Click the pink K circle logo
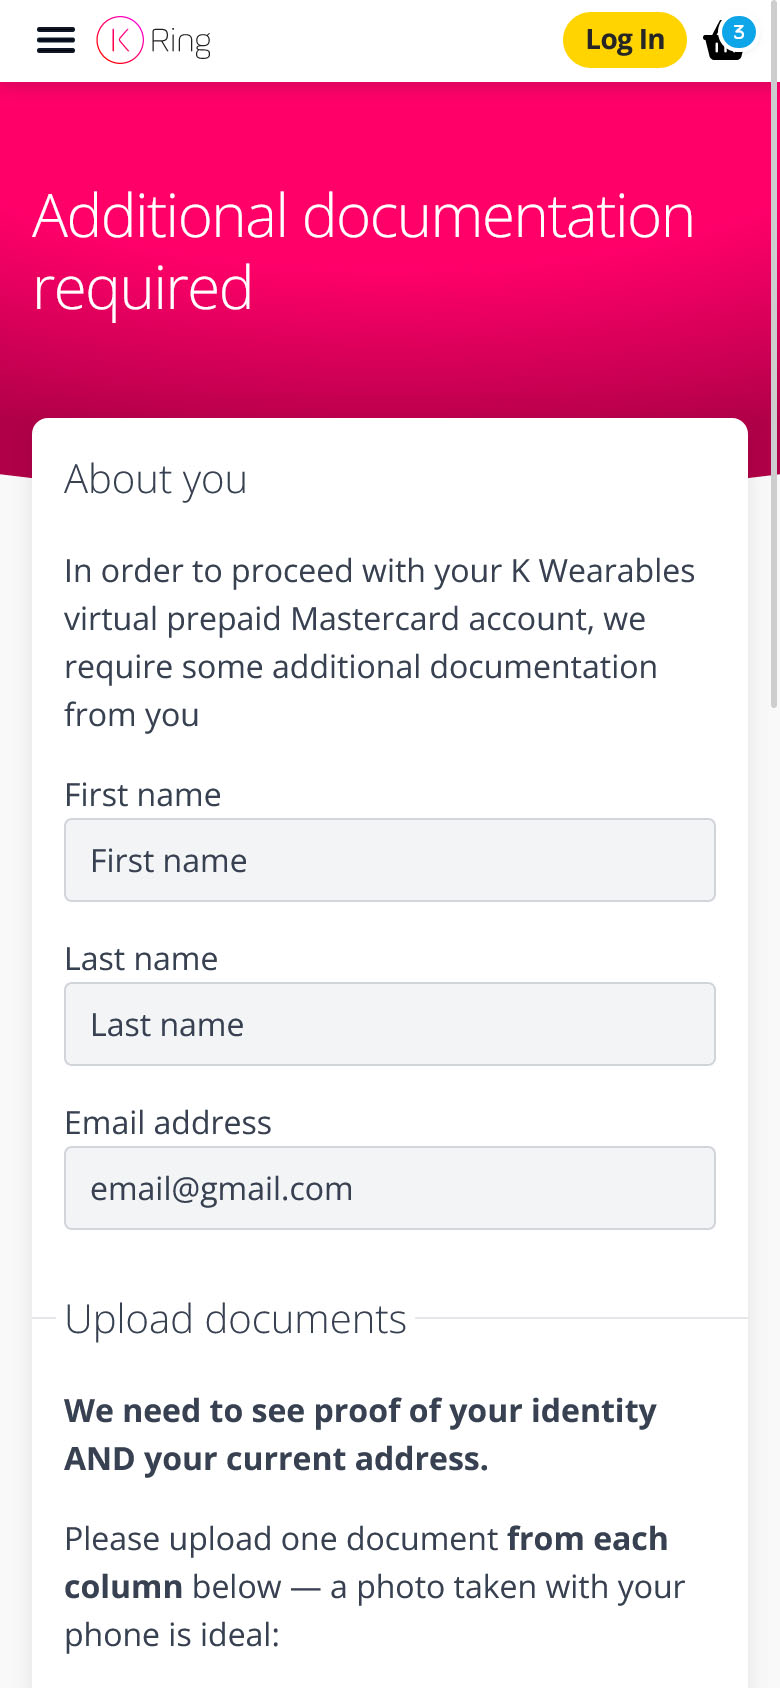The image size is (780, 1688). pos(120,40)
